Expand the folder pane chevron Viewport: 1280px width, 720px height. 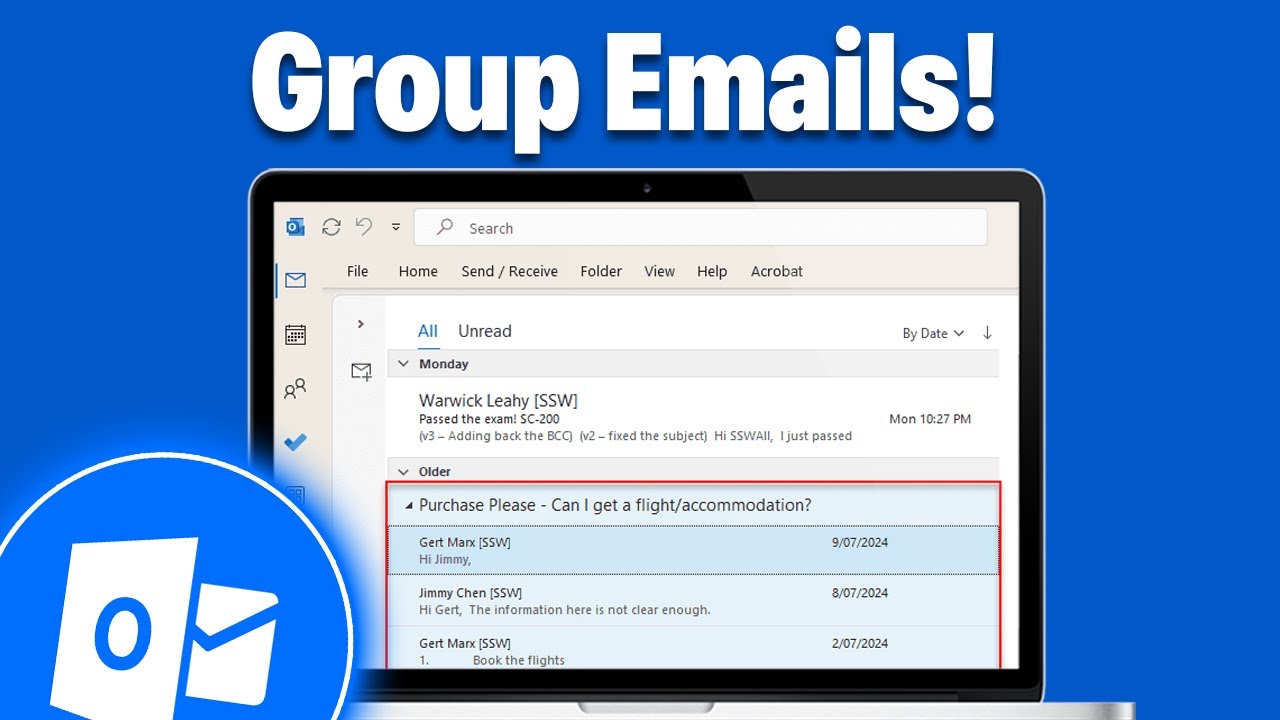(361, 324)
